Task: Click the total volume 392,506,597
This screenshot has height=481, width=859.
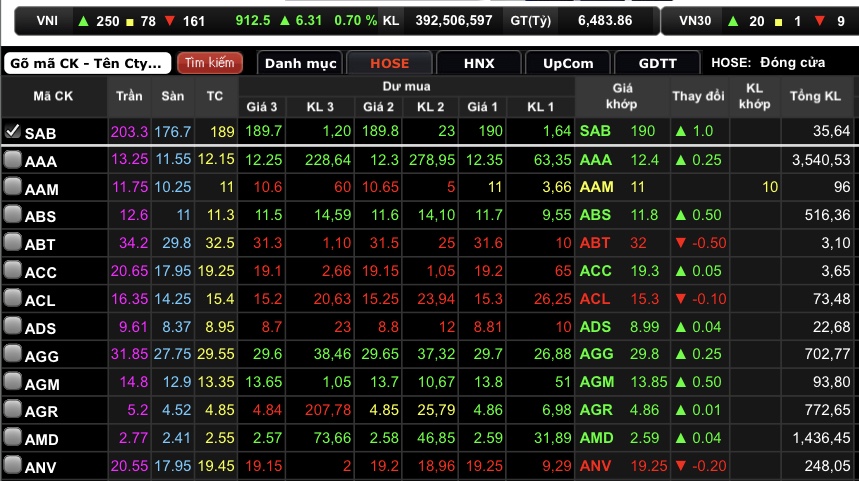Action: click(x=454, y=20)
